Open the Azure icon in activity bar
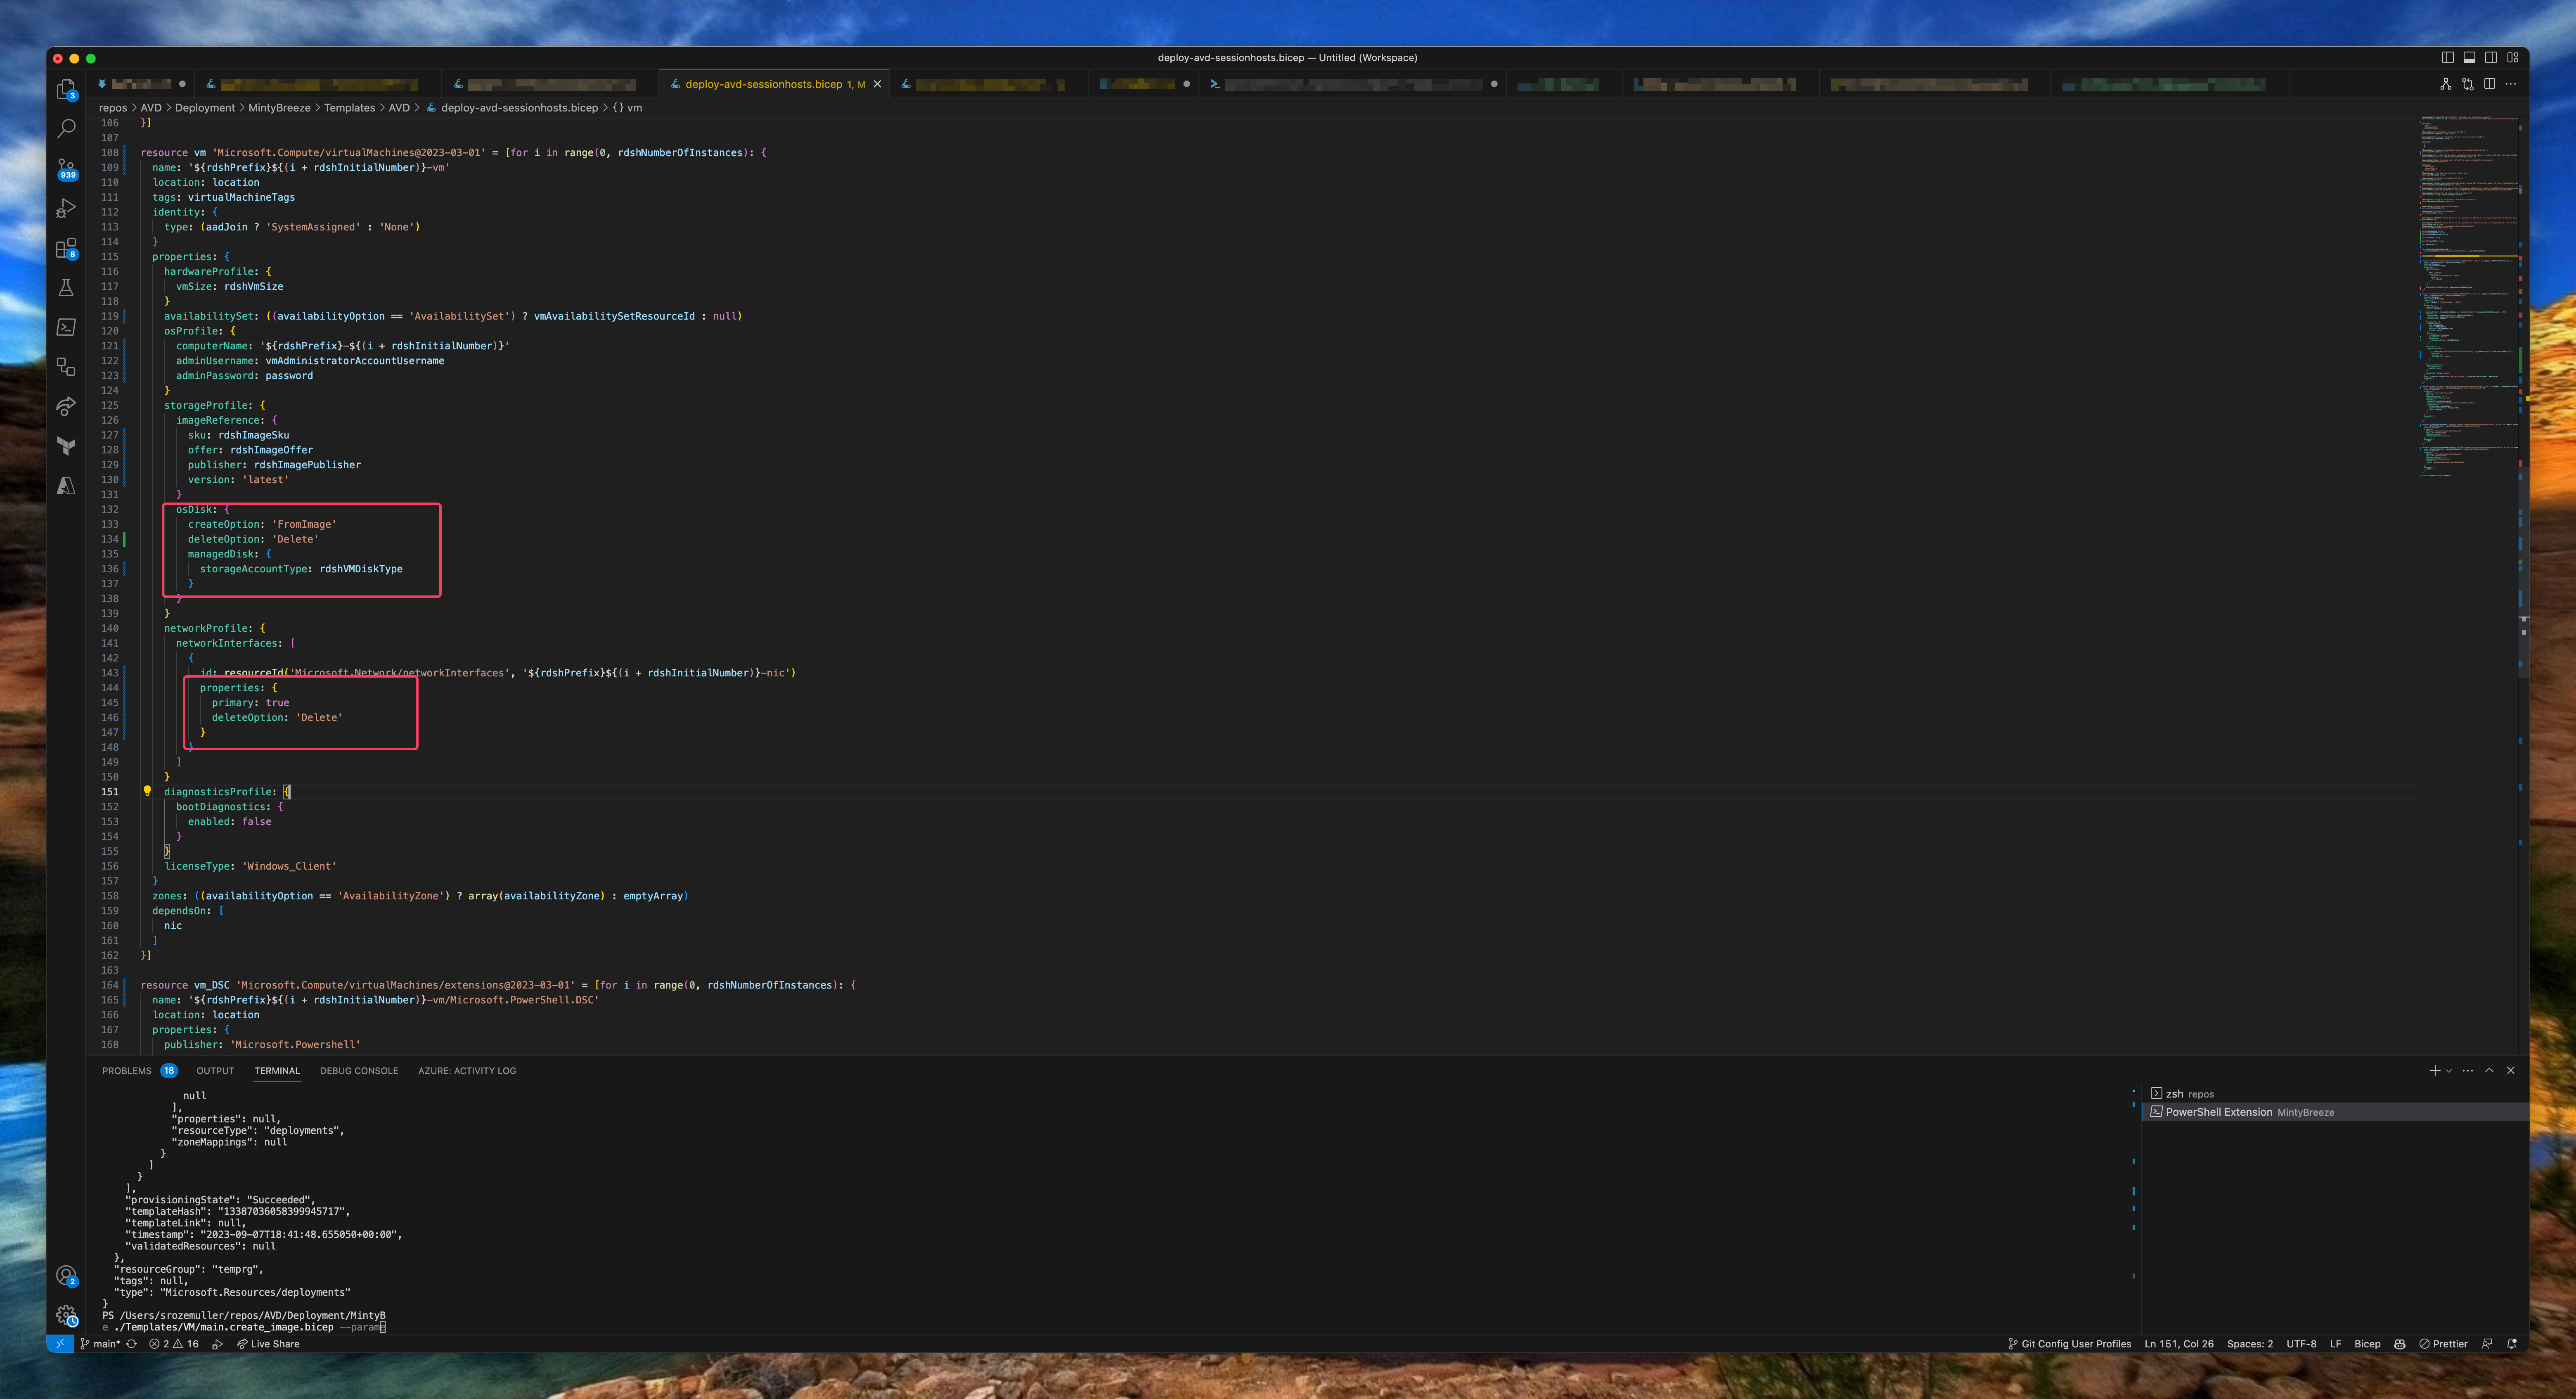2576x1399 pixels. [66, 486]
